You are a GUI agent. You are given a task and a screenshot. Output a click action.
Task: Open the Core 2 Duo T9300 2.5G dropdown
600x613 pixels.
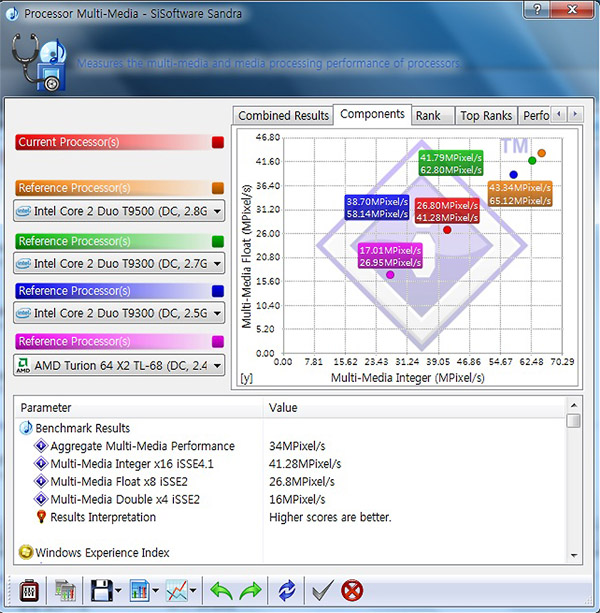click(119, 313)
